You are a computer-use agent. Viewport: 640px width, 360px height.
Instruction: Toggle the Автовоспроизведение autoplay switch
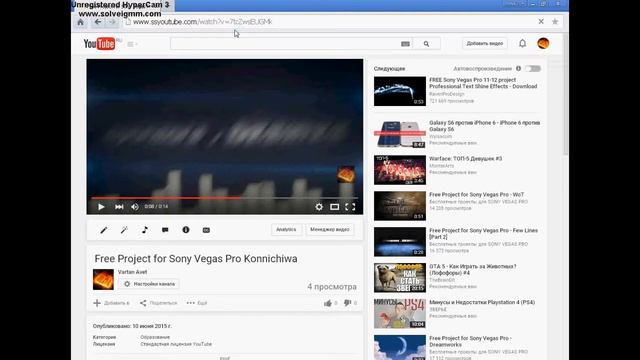(x=533, y=69)
